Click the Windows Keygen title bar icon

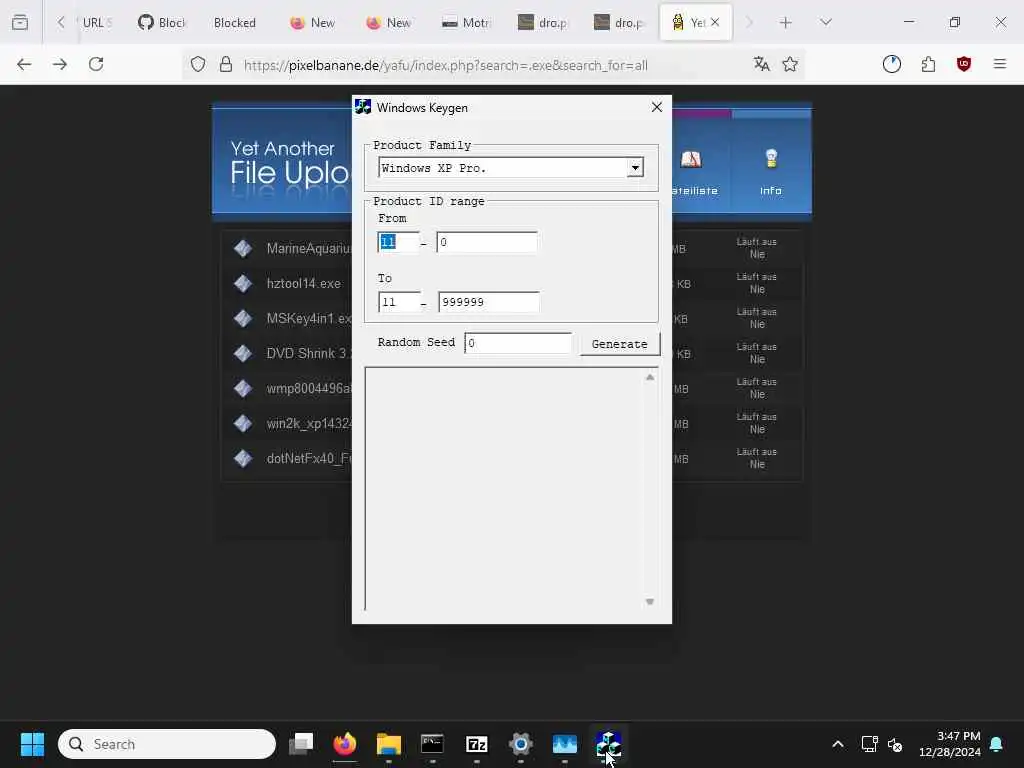coord(363,107)
